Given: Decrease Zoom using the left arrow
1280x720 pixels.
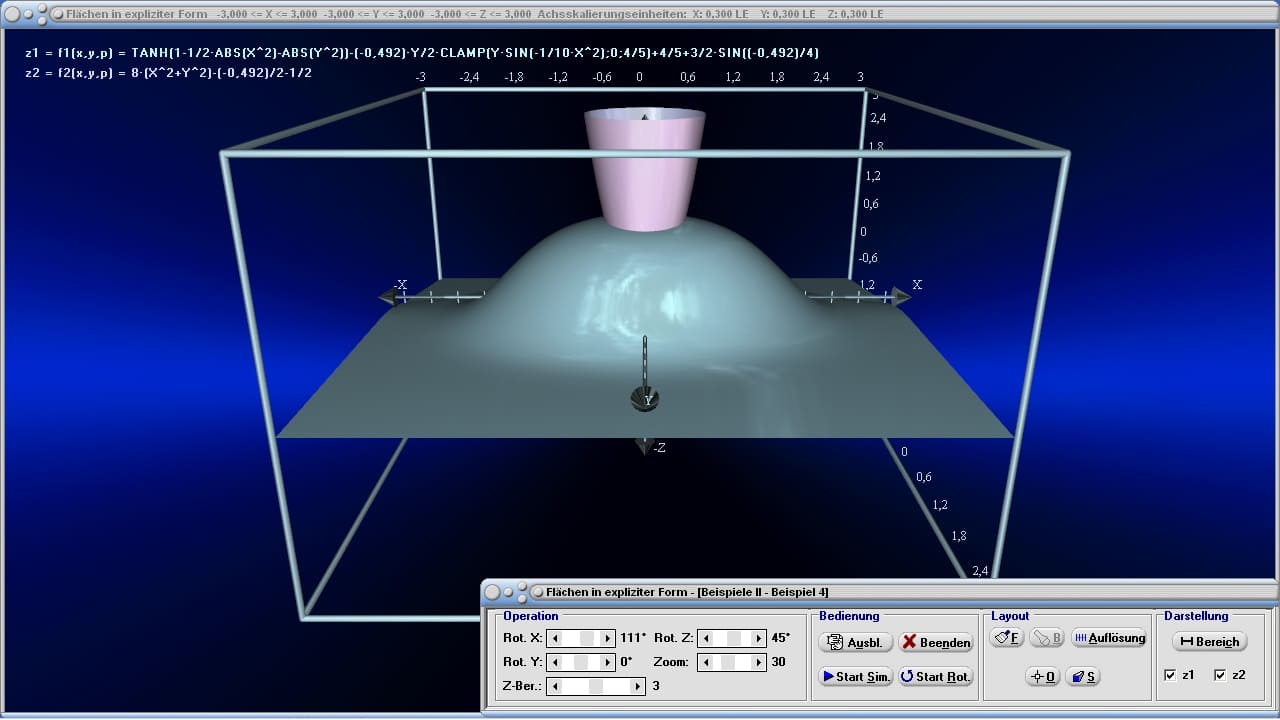Looking at the screenshot, I should pos(706,662).
